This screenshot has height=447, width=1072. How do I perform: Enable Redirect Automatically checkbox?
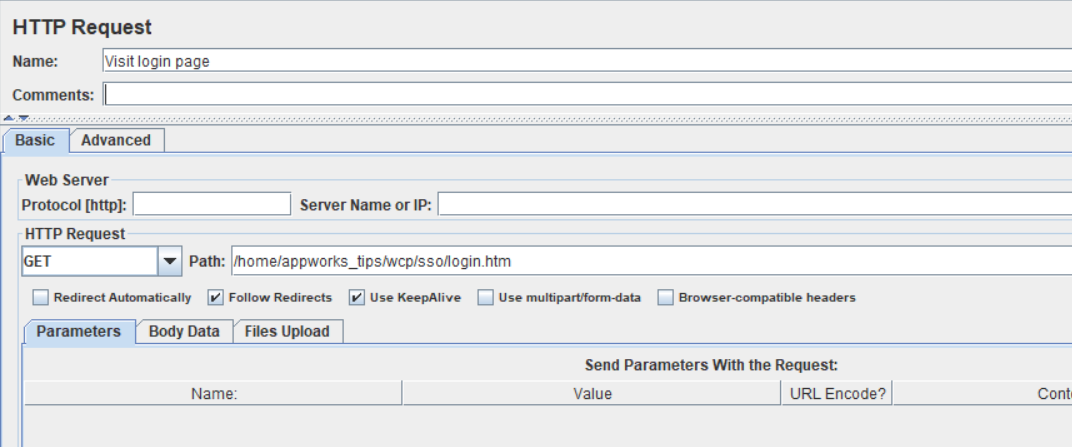[41, 298]
